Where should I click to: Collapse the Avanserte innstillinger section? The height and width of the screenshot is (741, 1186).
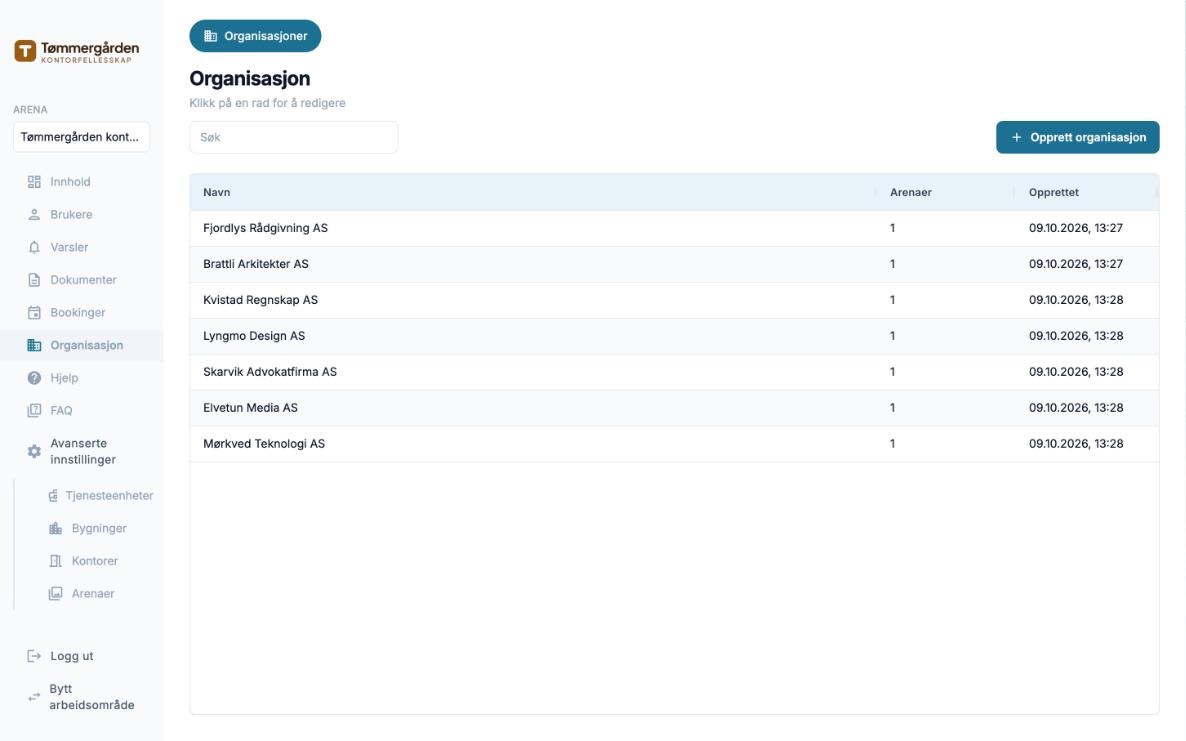[82, 451]
